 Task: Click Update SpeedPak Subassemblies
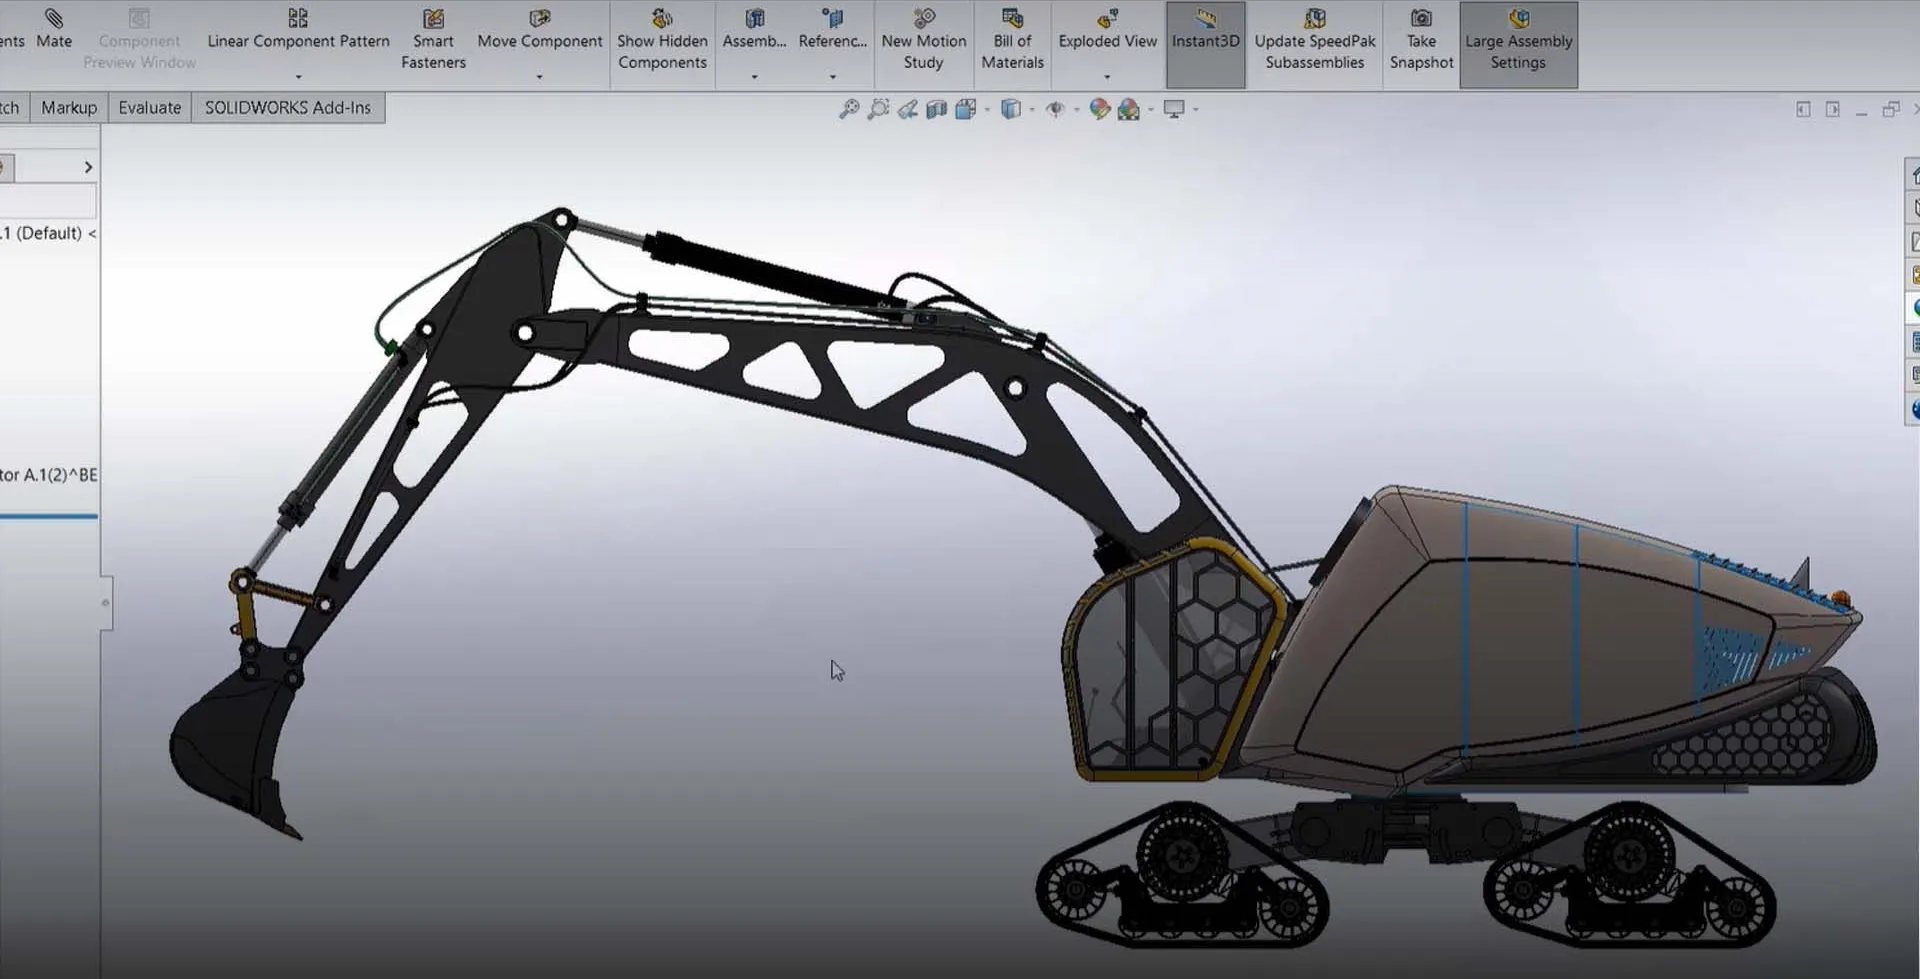[x=1315, y=40]
